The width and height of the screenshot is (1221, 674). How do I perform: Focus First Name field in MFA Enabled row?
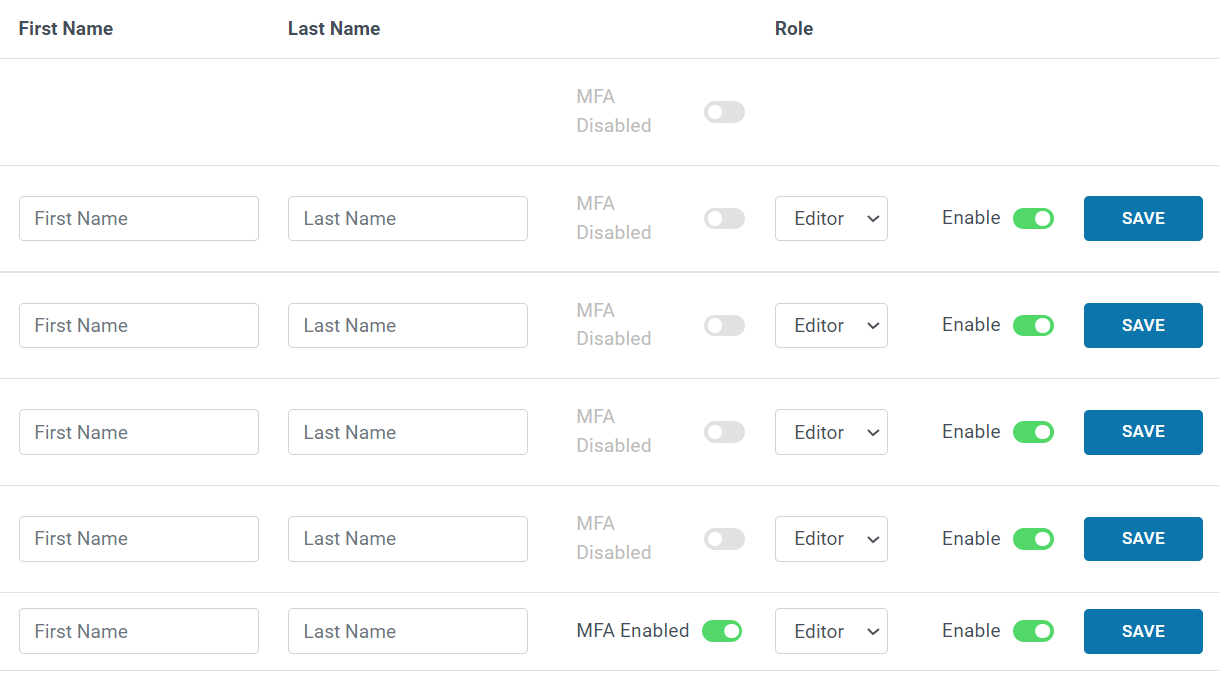[139, 631]
